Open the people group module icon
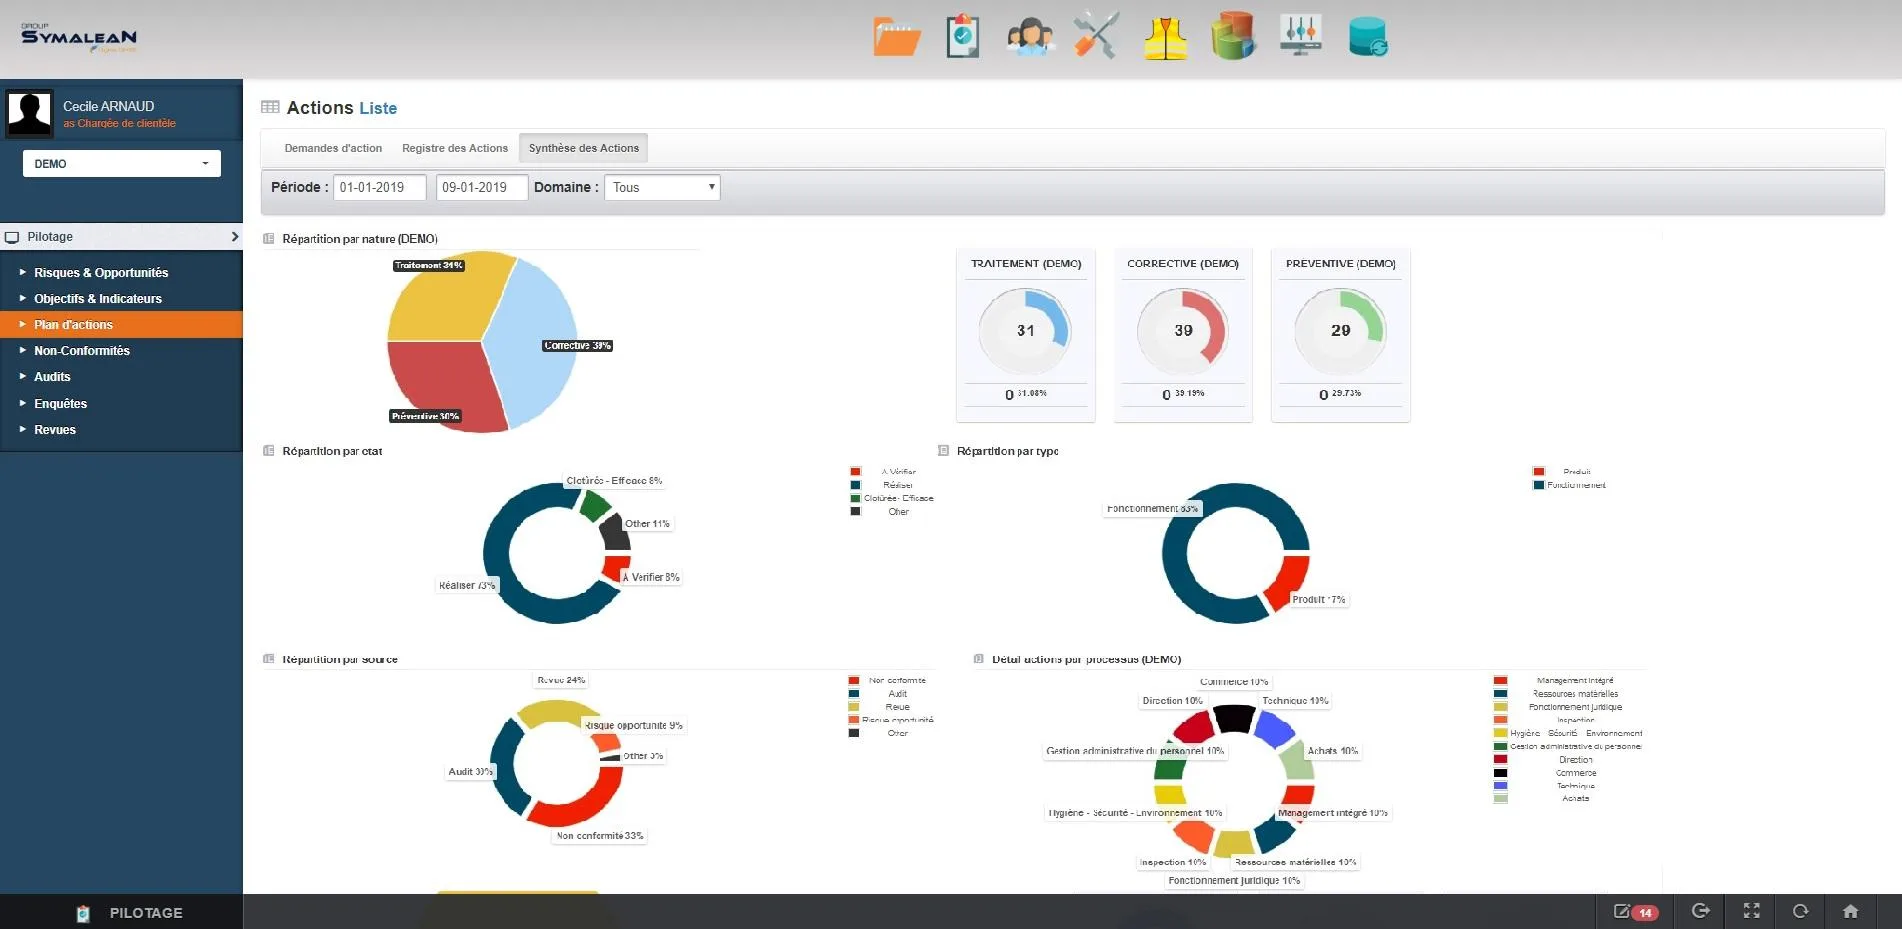 pos(1030,37)
